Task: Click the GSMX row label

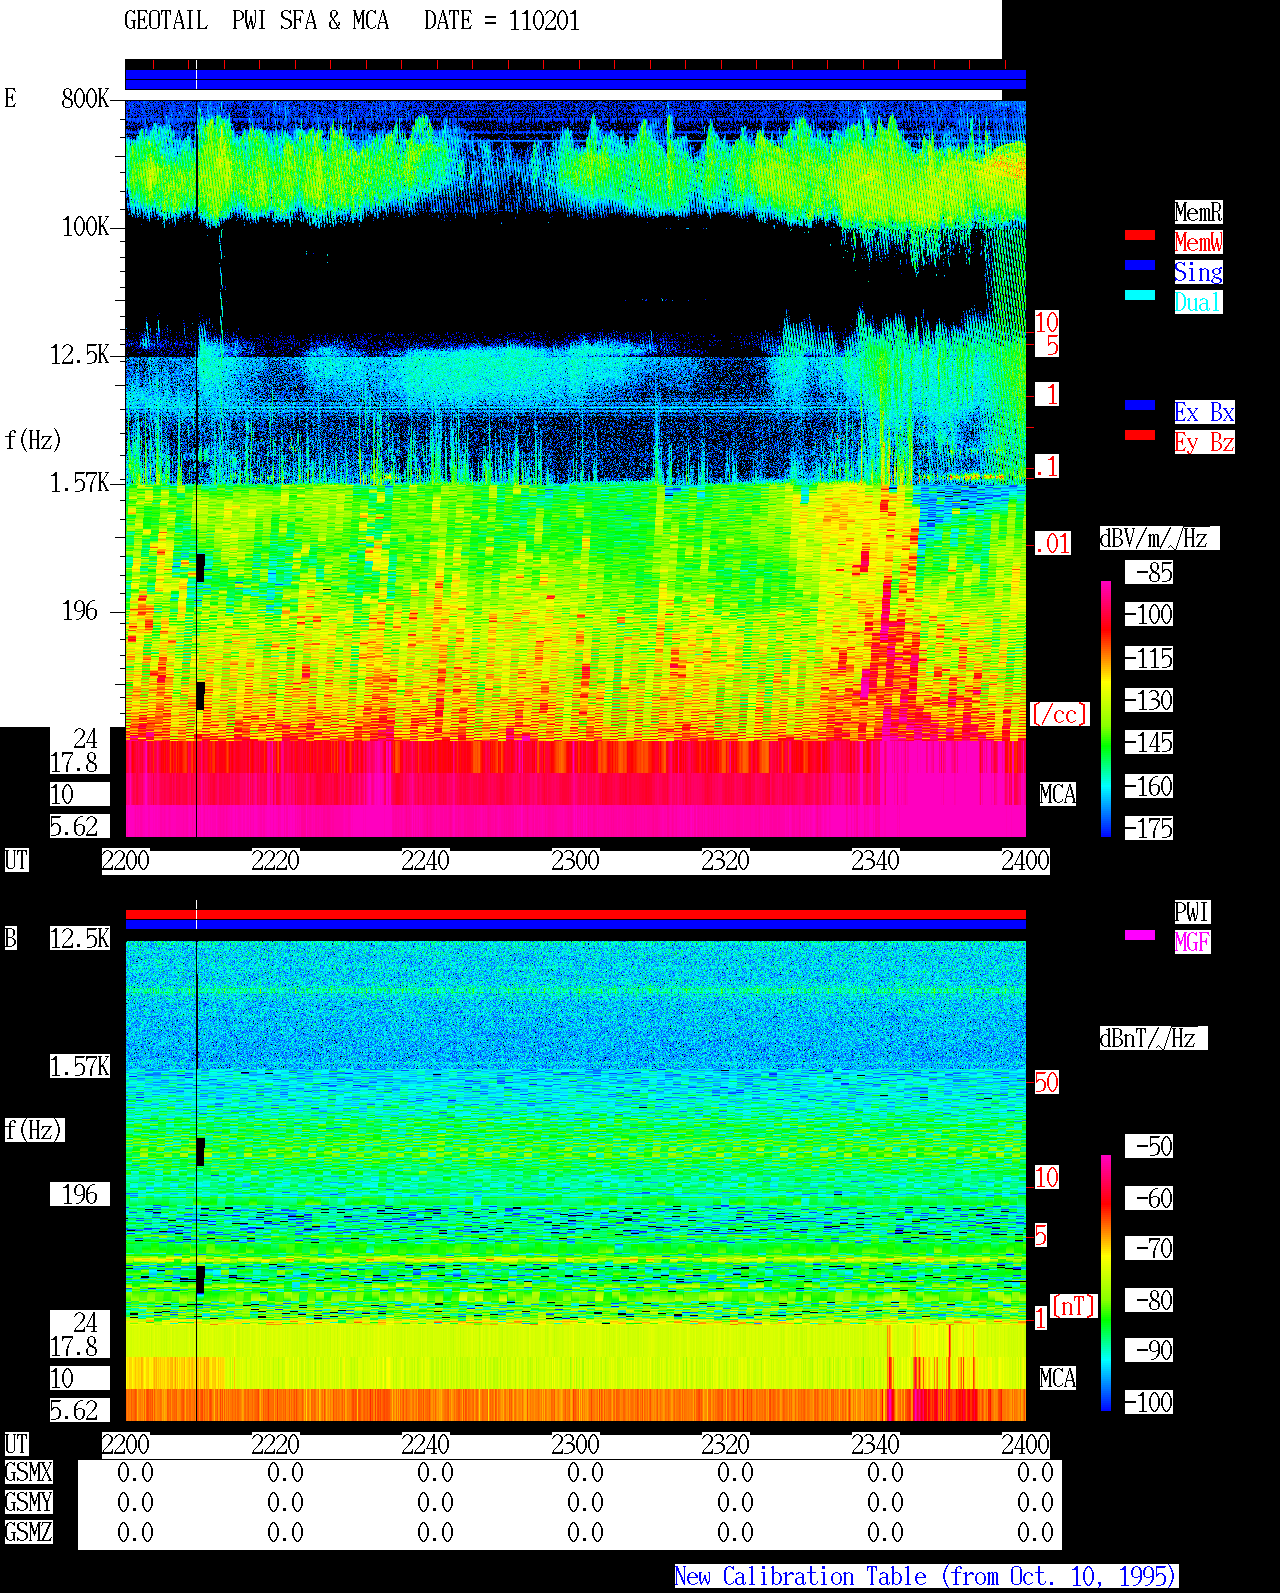Action: click(28, 1473)
